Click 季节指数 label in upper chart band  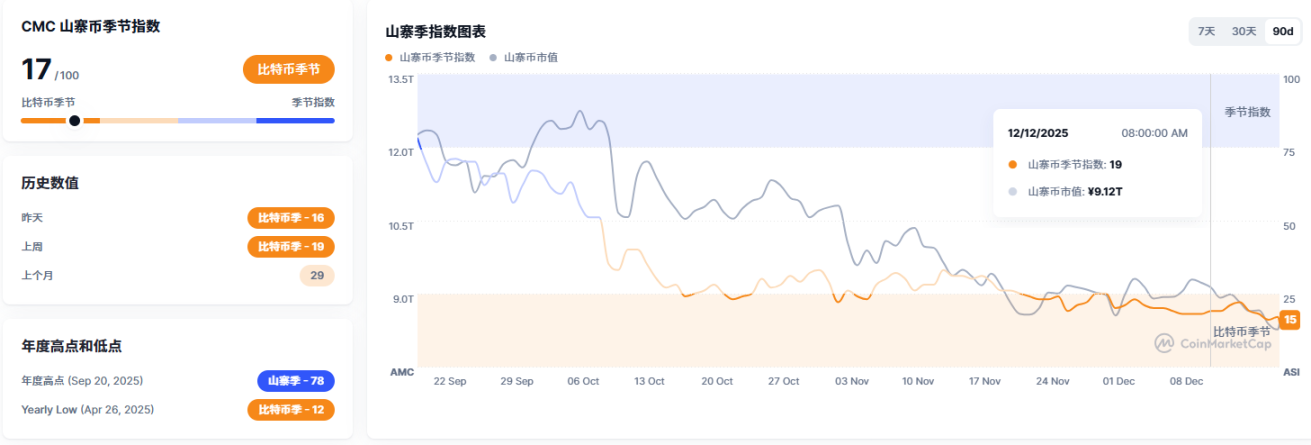pyautogui.click(x=1247, y=112)
